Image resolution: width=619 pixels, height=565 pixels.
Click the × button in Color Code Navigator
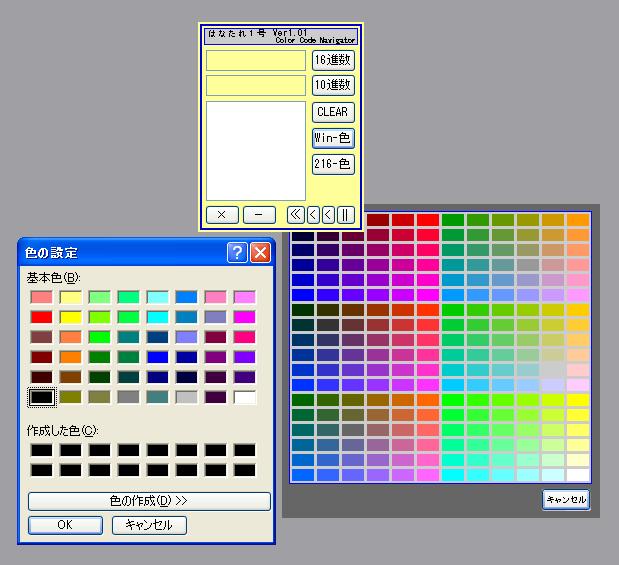click(221, 214)
